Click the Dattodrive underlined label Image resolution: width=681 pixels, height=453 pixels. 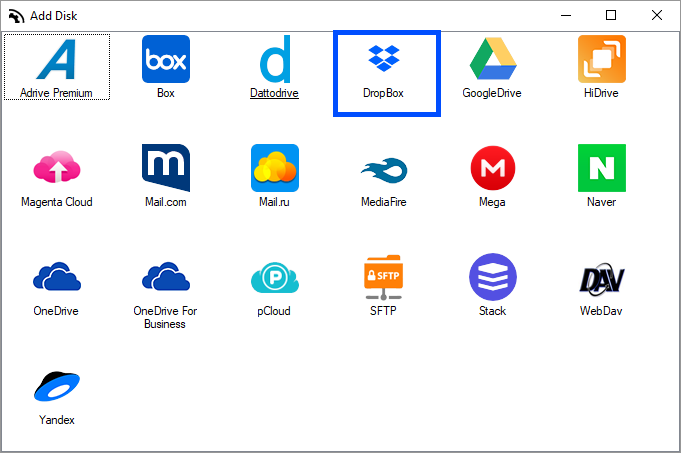coord(274,93)
